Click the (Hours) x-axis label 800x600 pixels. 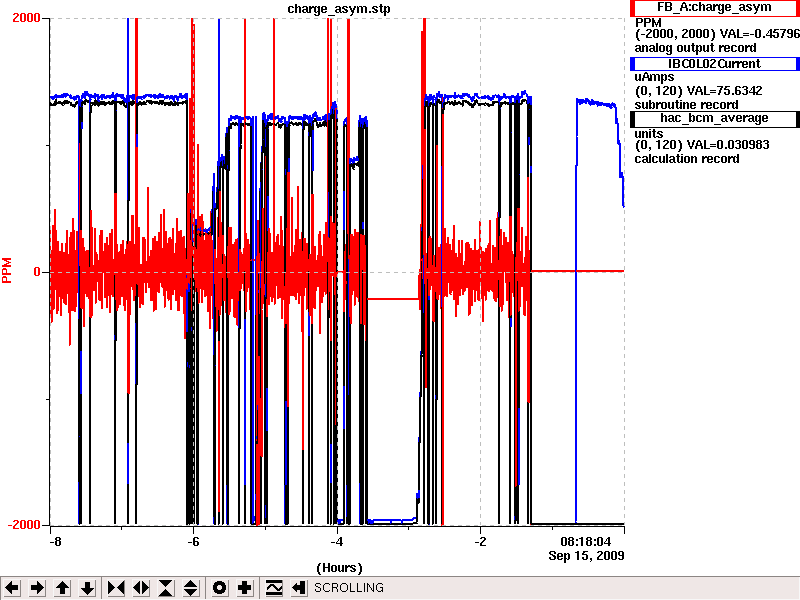(339, 568)
